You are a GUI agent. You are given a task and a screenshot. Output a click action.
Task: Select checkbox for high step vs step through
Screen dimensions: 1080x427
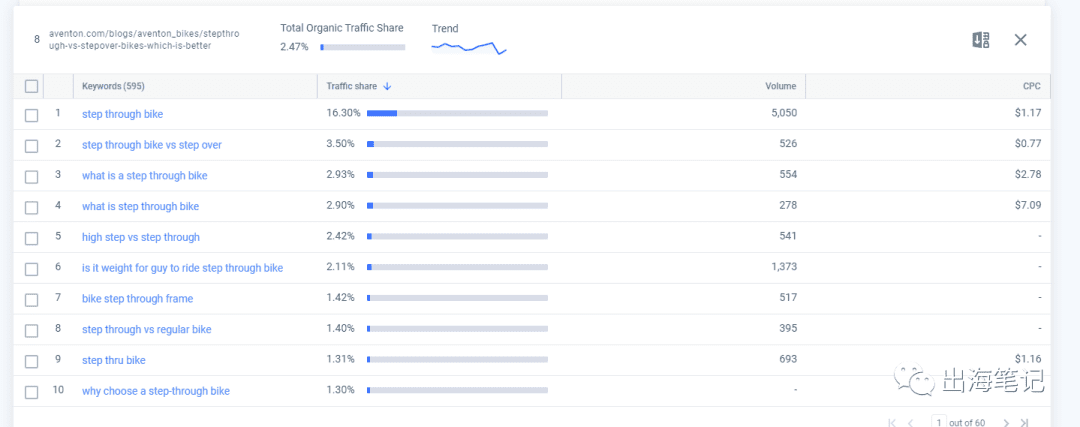31,238
